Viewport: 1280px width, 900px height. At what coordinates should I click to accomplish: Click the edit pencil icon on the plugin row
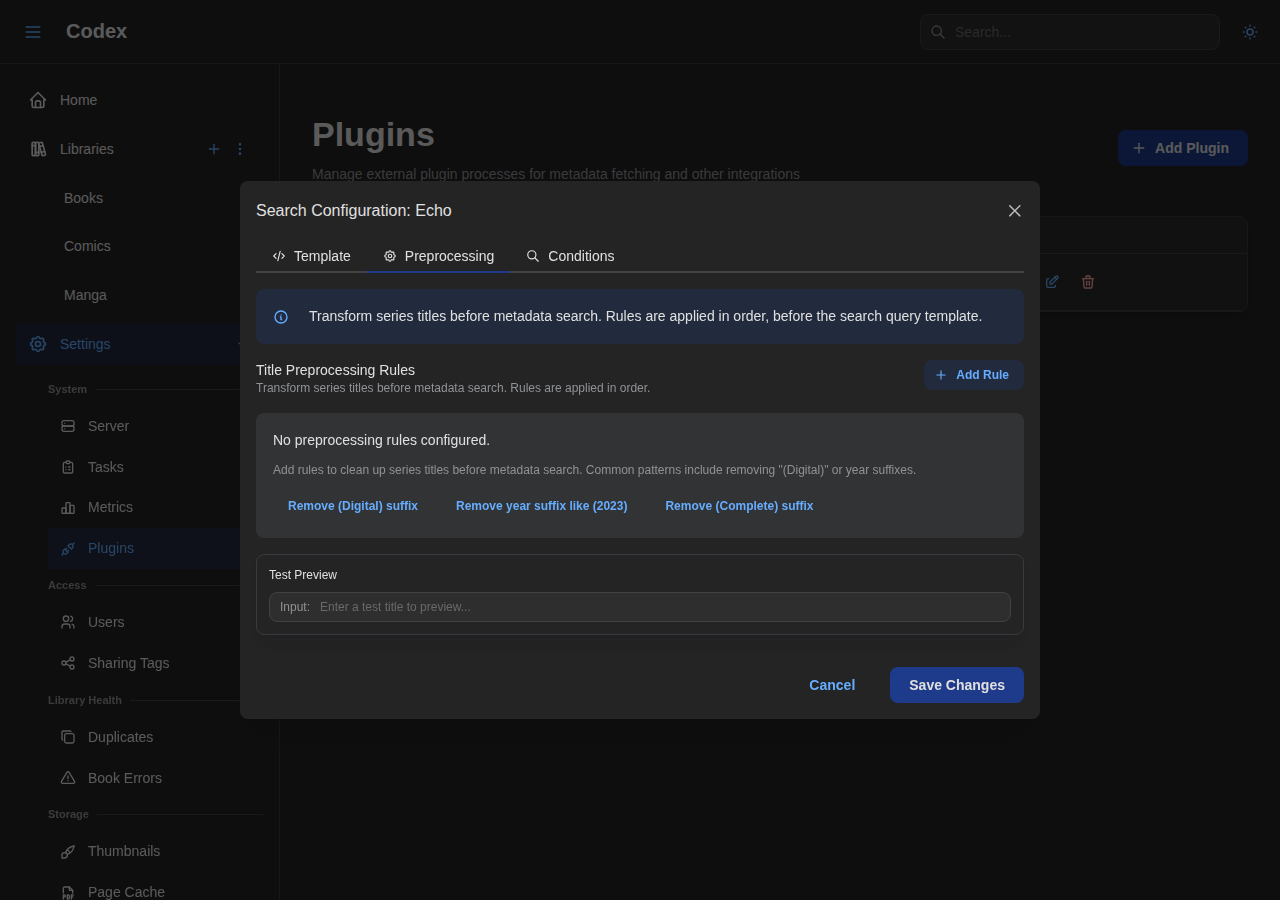[x=1051, y=282]
